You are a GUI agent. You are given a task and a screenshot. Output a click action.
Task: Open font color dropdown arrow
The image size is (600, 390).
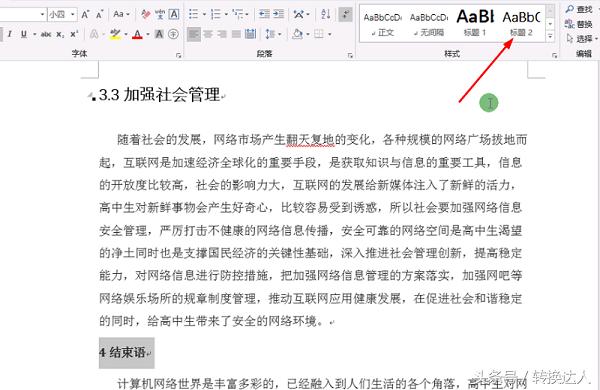[x=147, y=34]
